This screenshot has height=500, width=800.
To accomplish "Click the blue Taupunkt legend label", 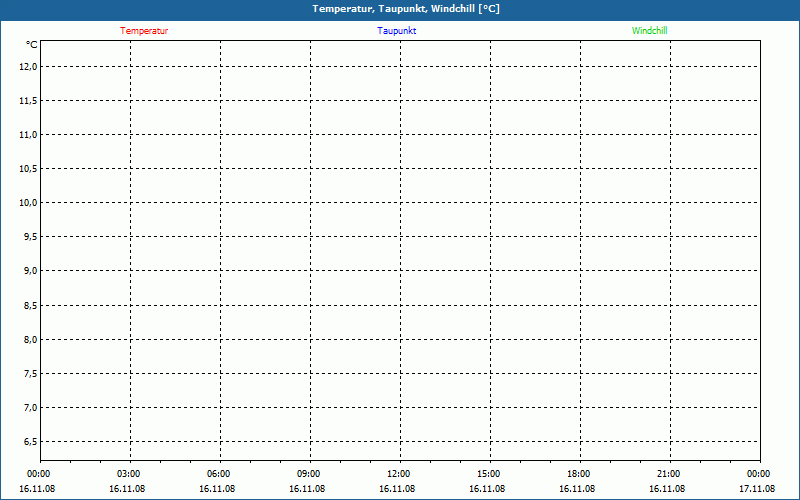I will tap(396, 31).
